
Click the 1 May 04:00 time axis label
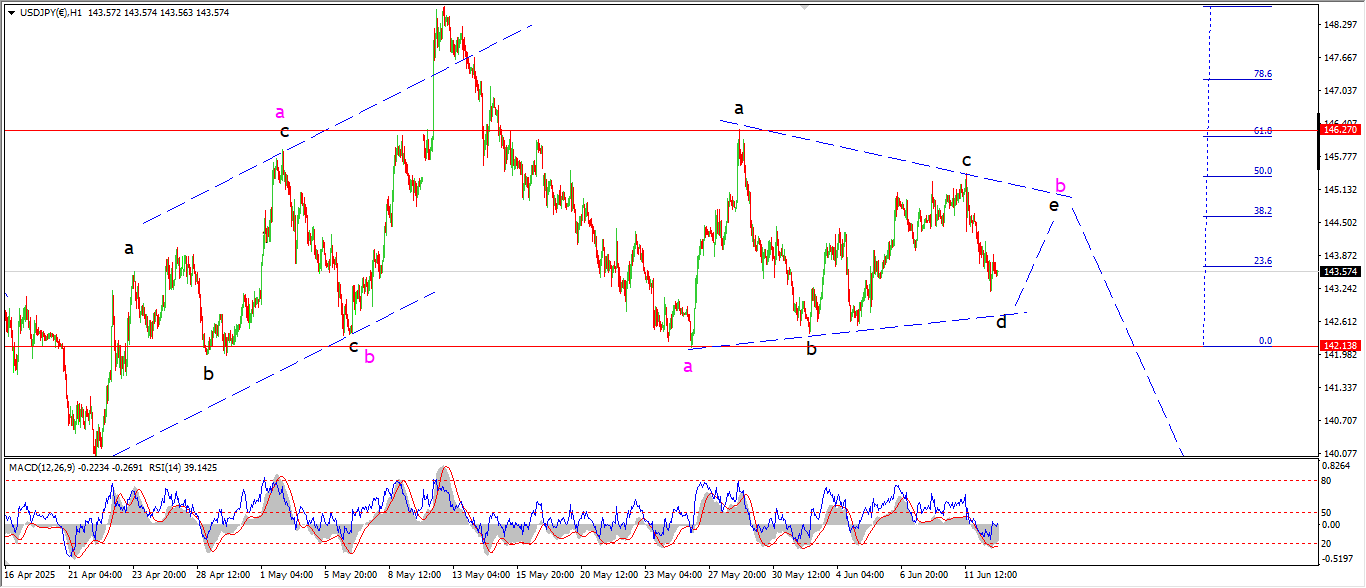tap(289, 575)
